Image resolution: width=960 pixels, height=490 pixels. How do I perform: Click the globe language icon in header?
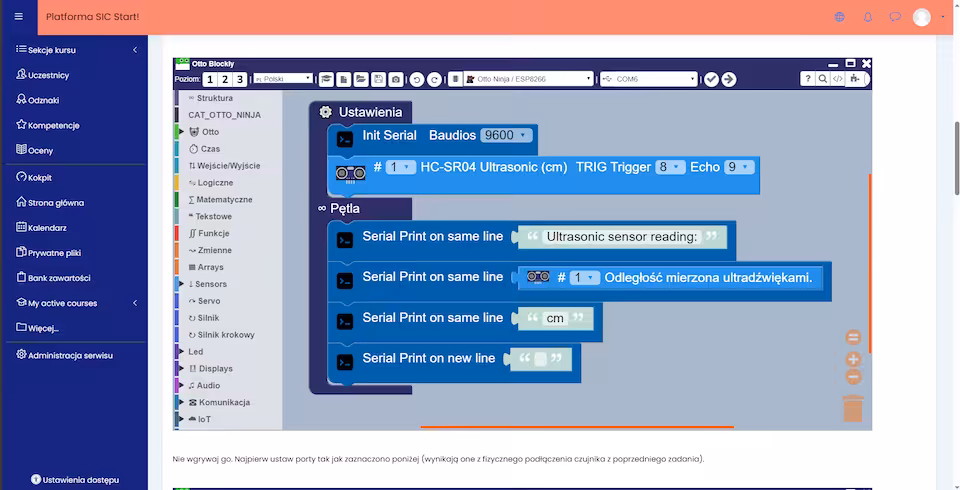click(839, 17)
